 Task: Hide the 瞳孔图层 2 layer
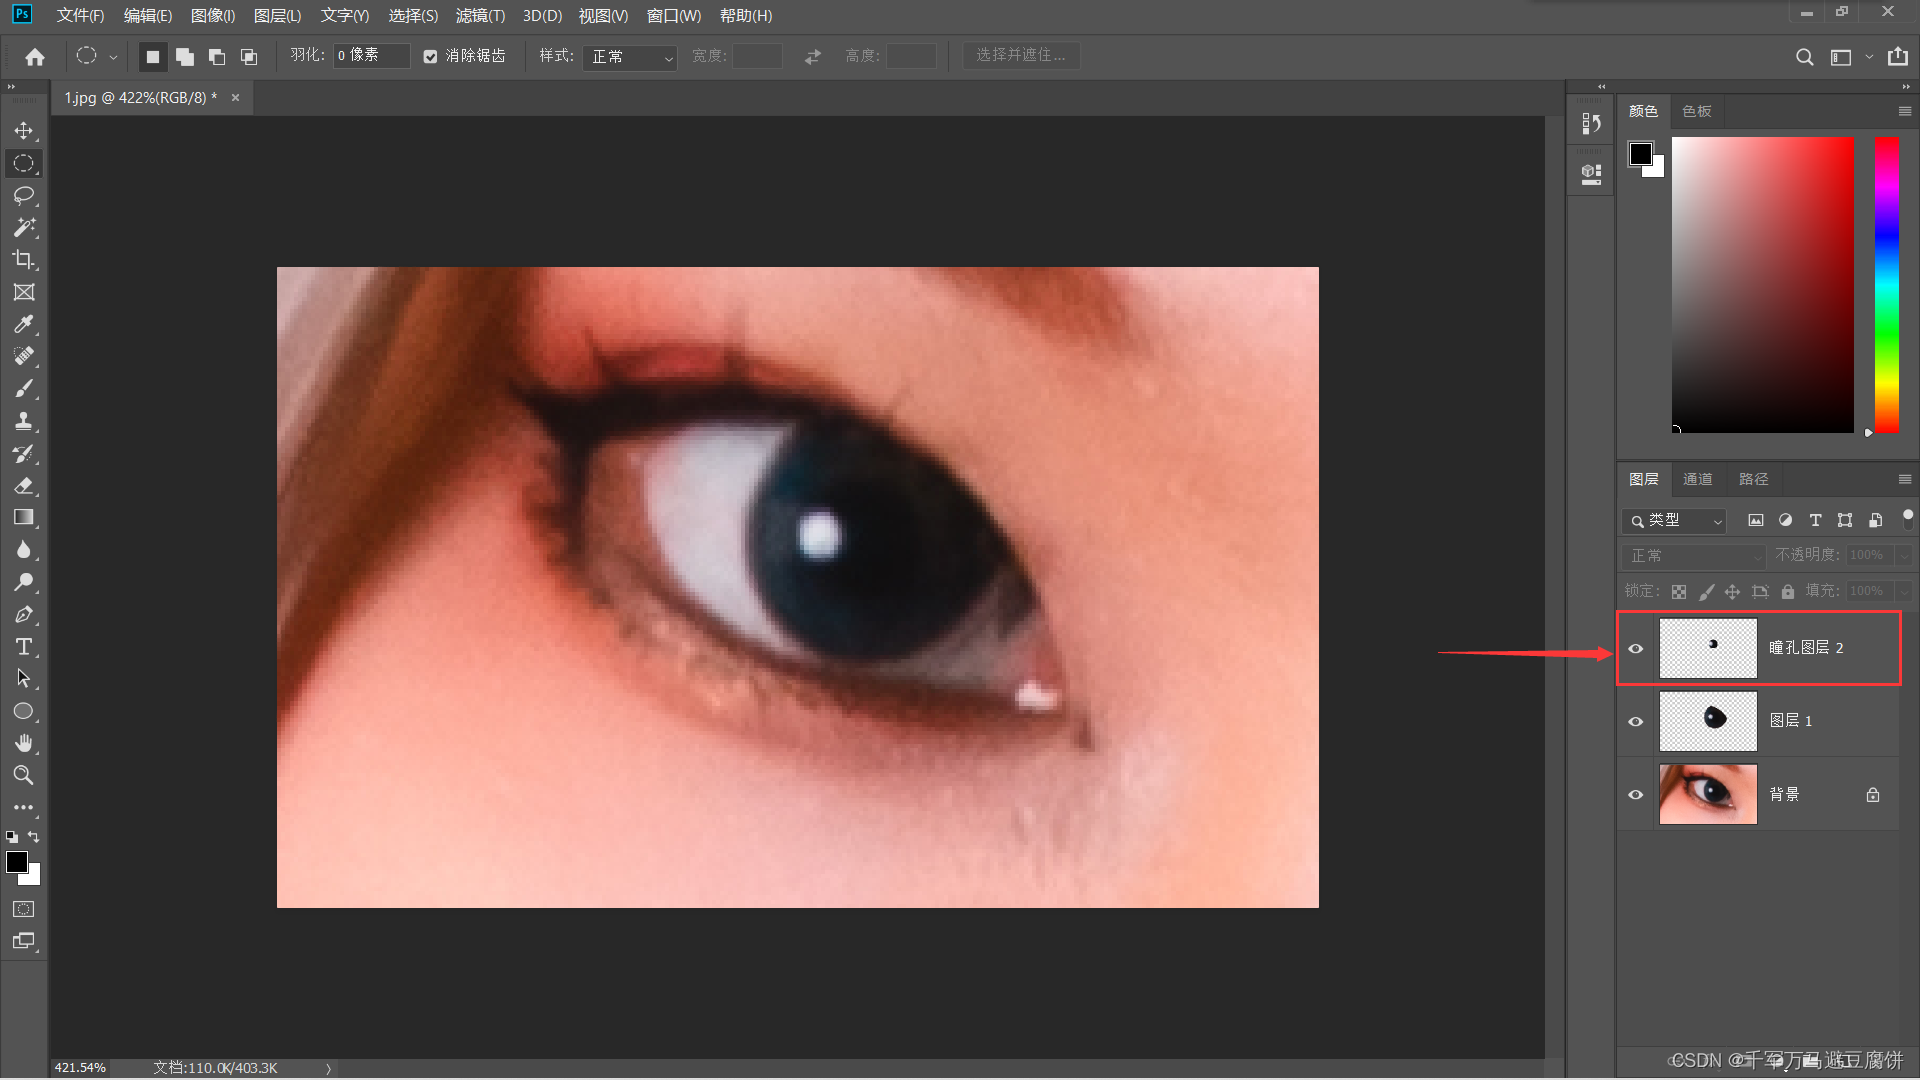click(1636, 648)
